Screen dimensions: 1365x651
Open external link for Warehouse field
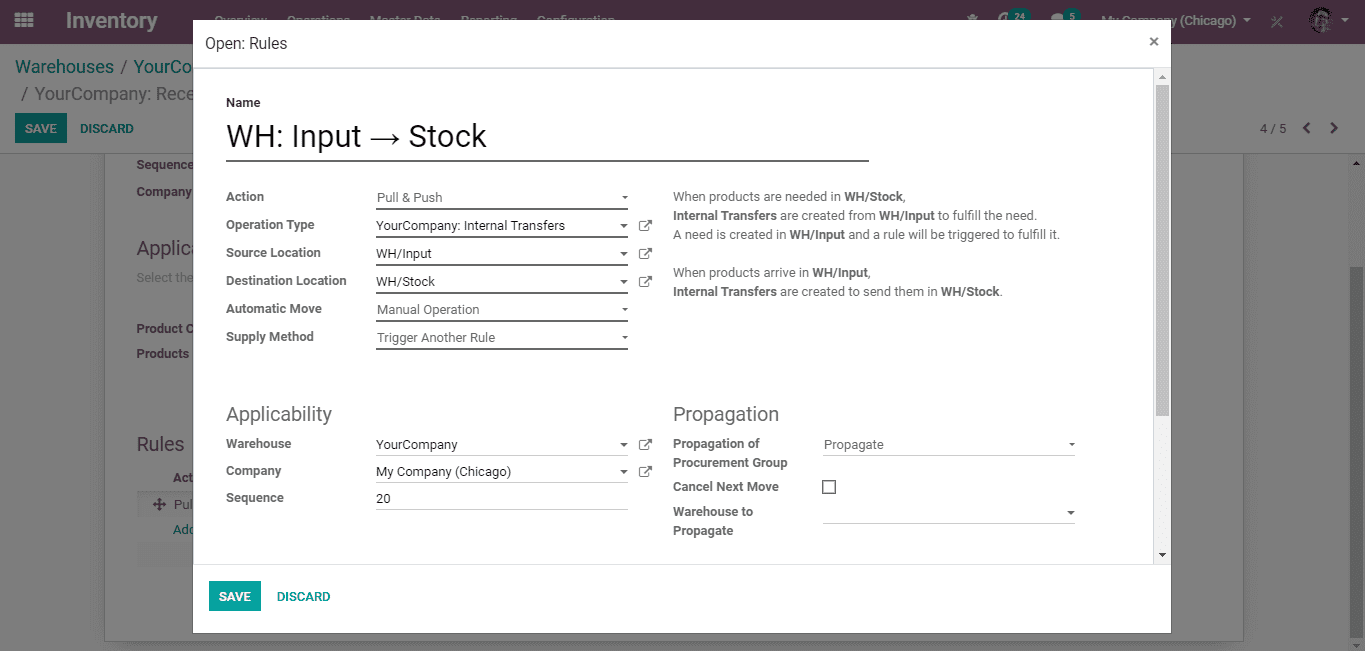[x=645, y=445]
